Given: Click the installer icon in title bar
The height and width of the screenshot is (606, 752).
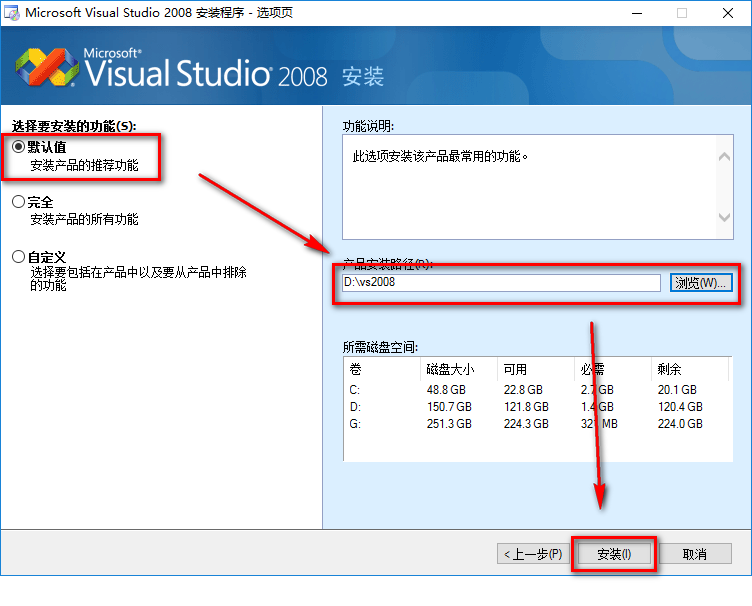Looking at the screenshot, I should click(x=12, y=13).
